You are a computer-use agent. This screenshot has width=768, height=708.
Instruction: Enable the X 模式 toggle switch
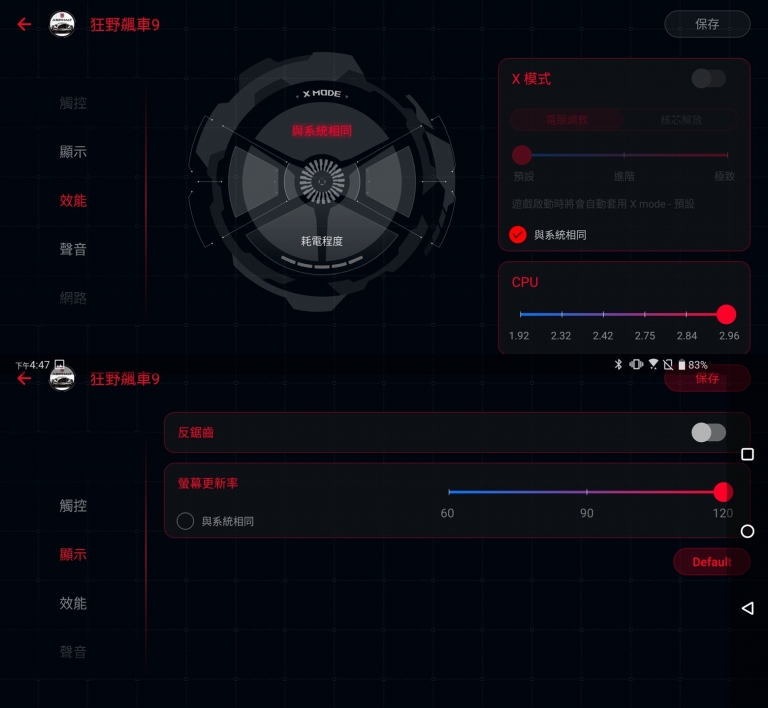coord(708,78)
